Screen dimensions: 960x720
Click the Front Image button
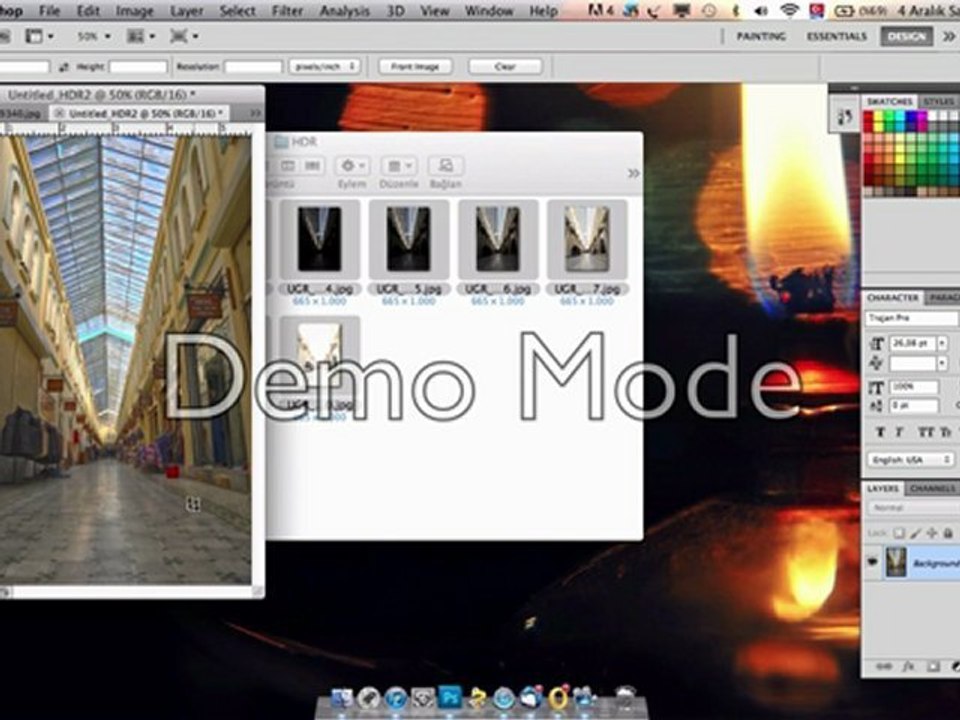415,66
